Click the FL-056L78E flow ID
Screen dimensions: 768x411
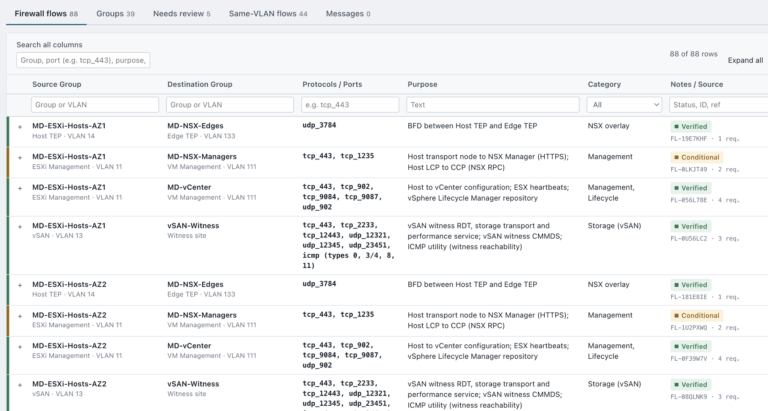[689, 200]
